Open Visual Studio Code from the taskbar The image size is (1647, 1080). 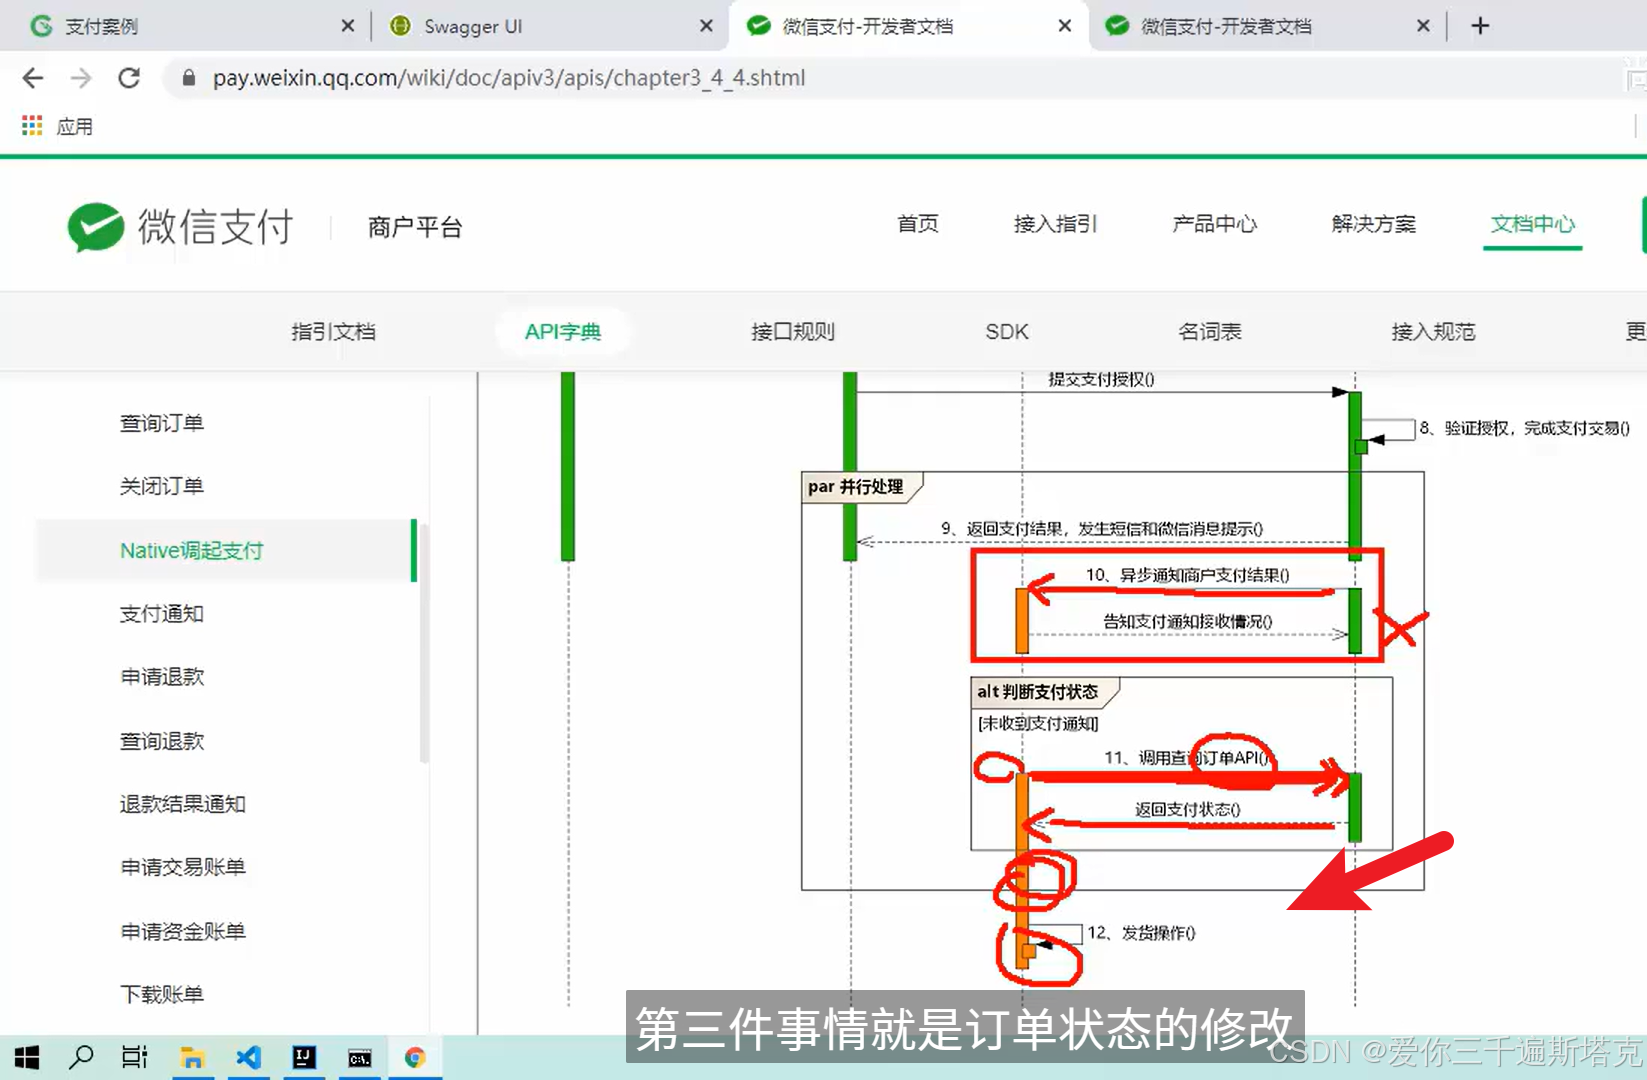pyautogui.click(x=248, y=1057)
